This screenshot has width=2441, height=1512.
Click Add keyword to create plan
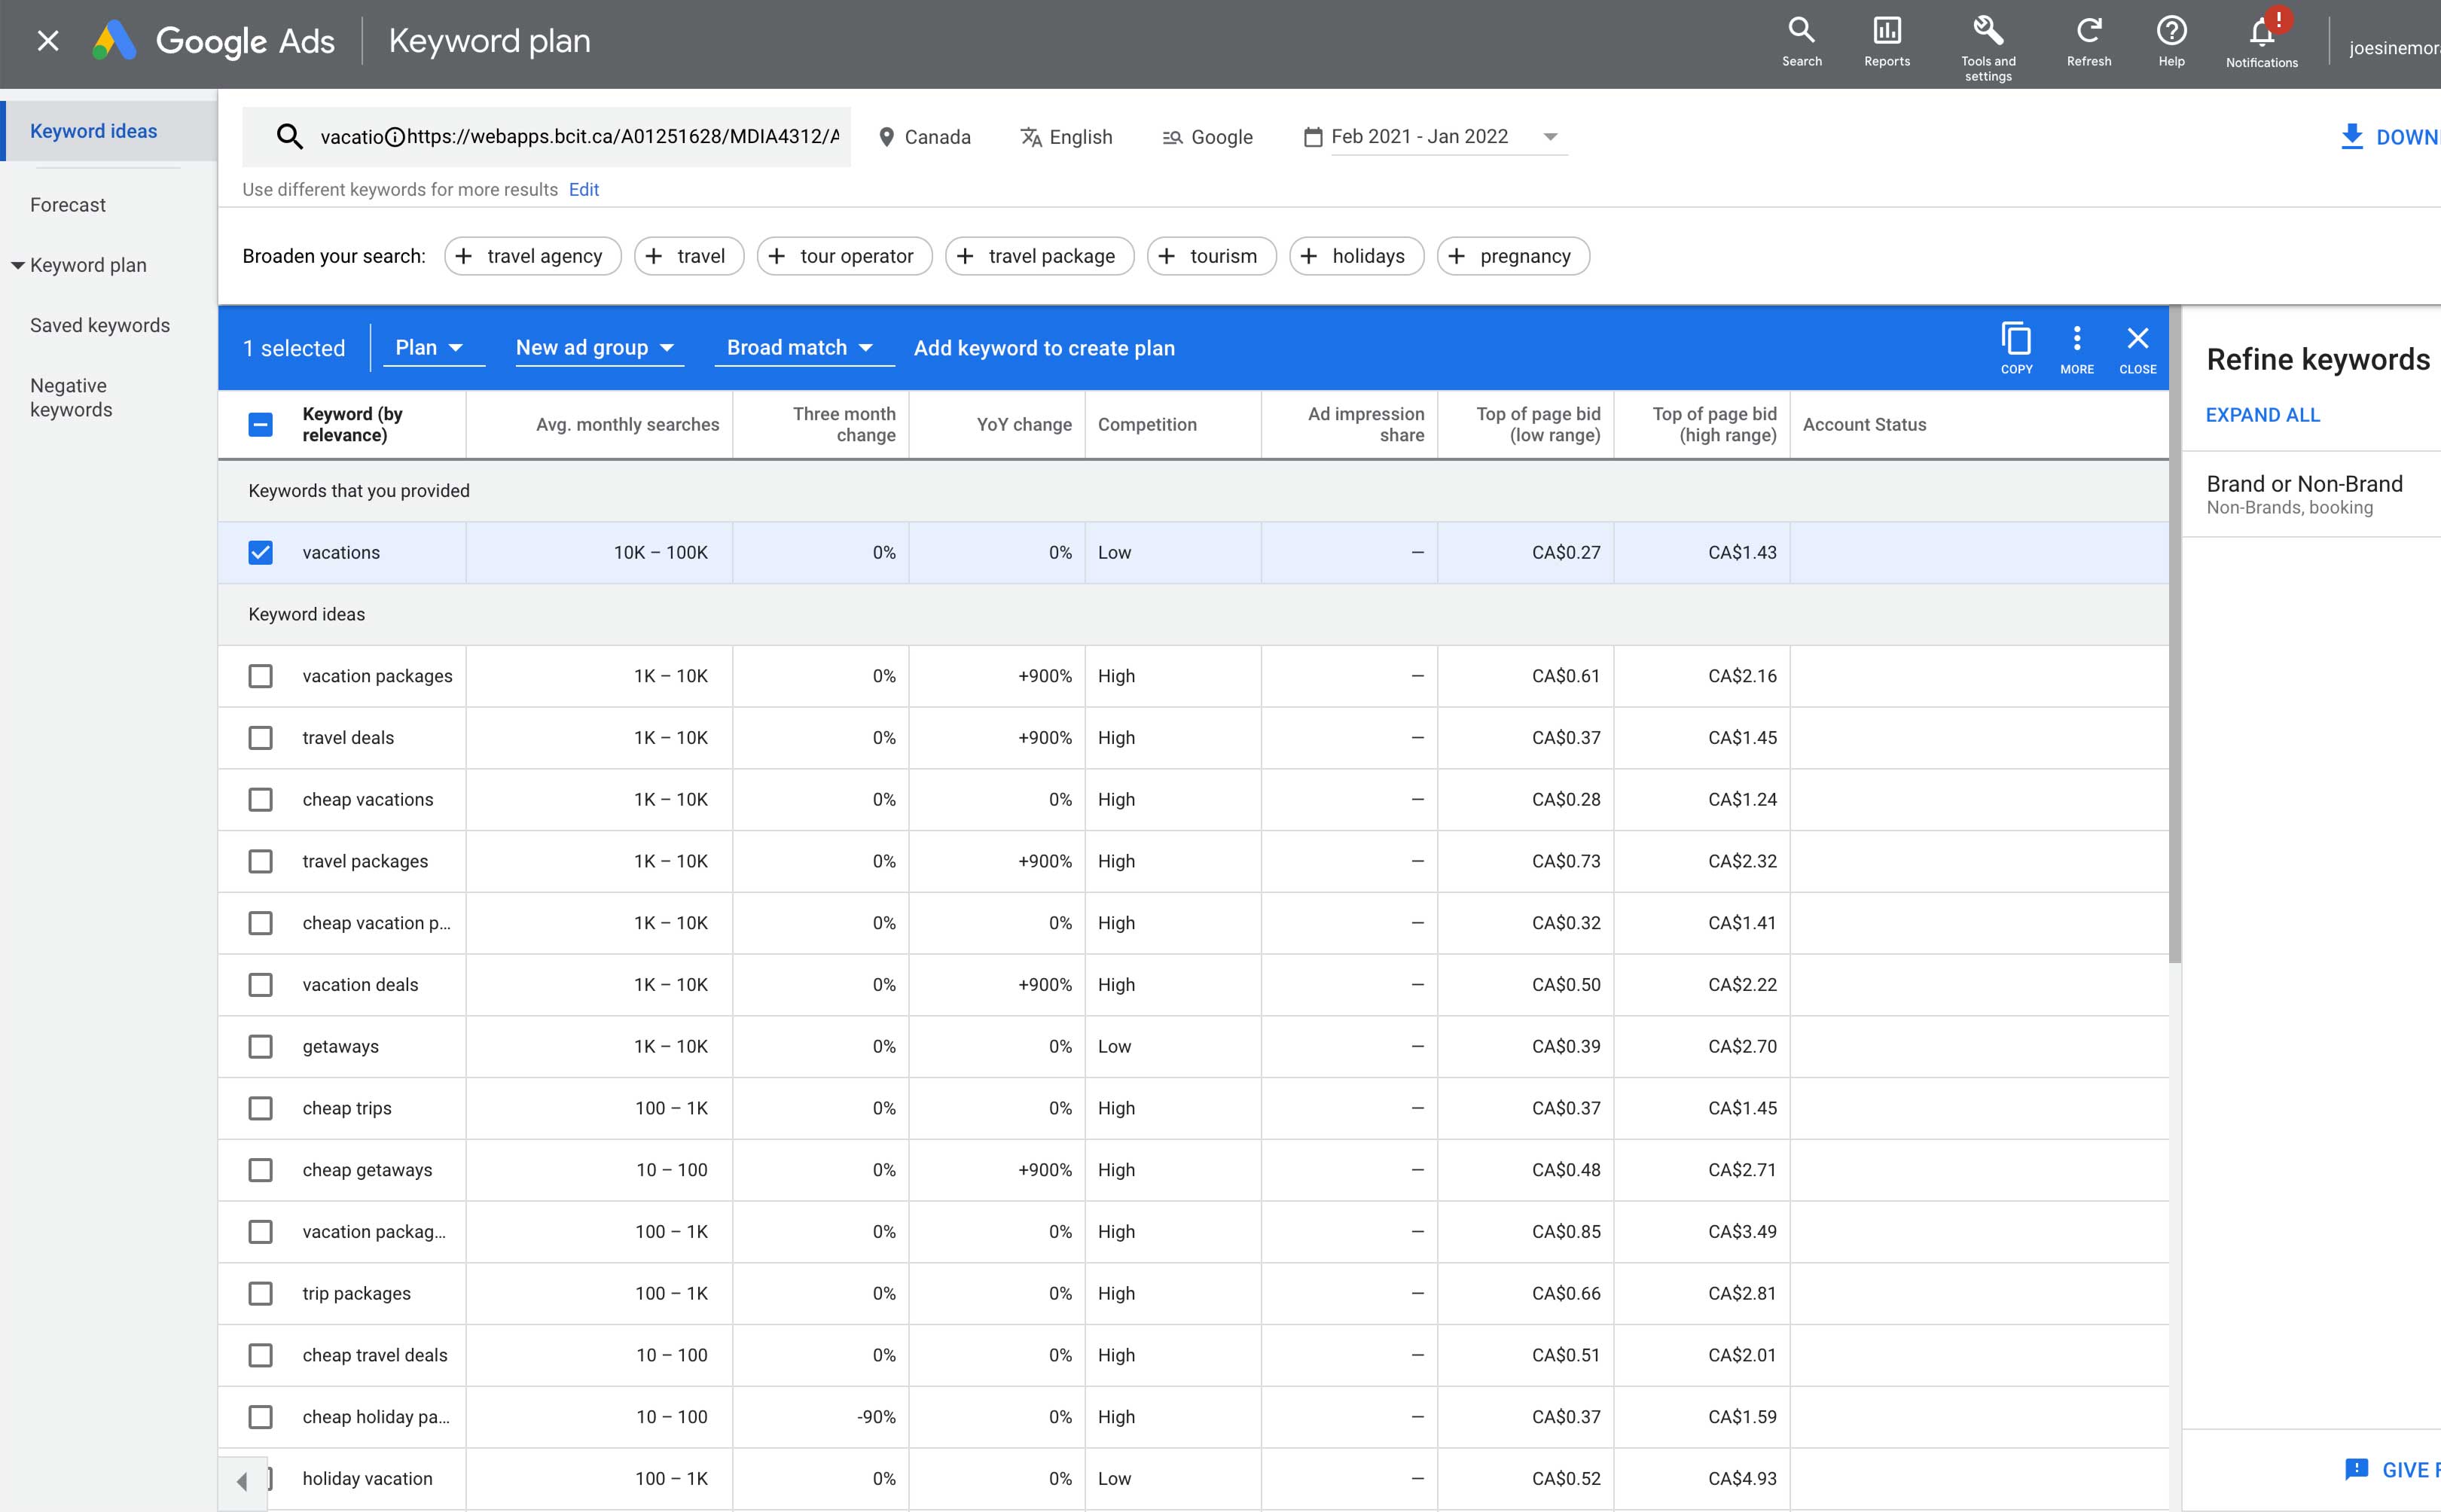pyautogui.click(x=1044, y=348)
